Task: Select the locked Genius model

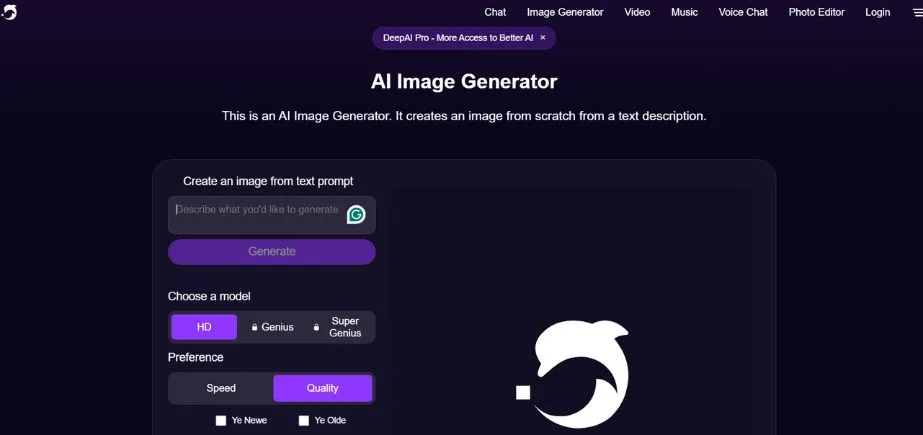Action: pos(272,327)
